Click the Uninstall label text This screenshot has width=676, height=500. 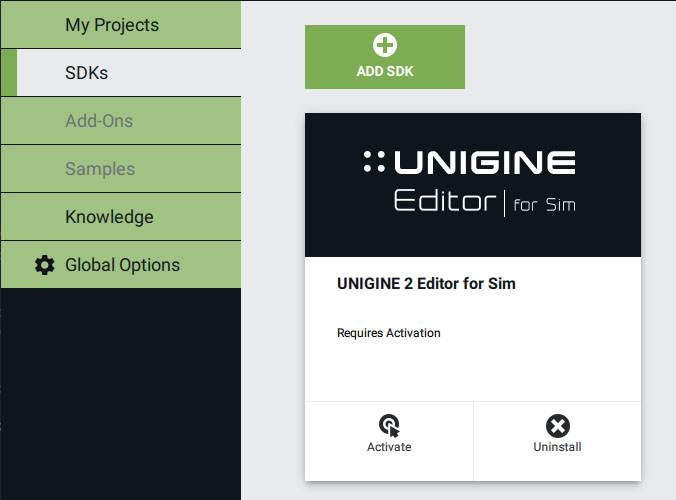(557, 447)
